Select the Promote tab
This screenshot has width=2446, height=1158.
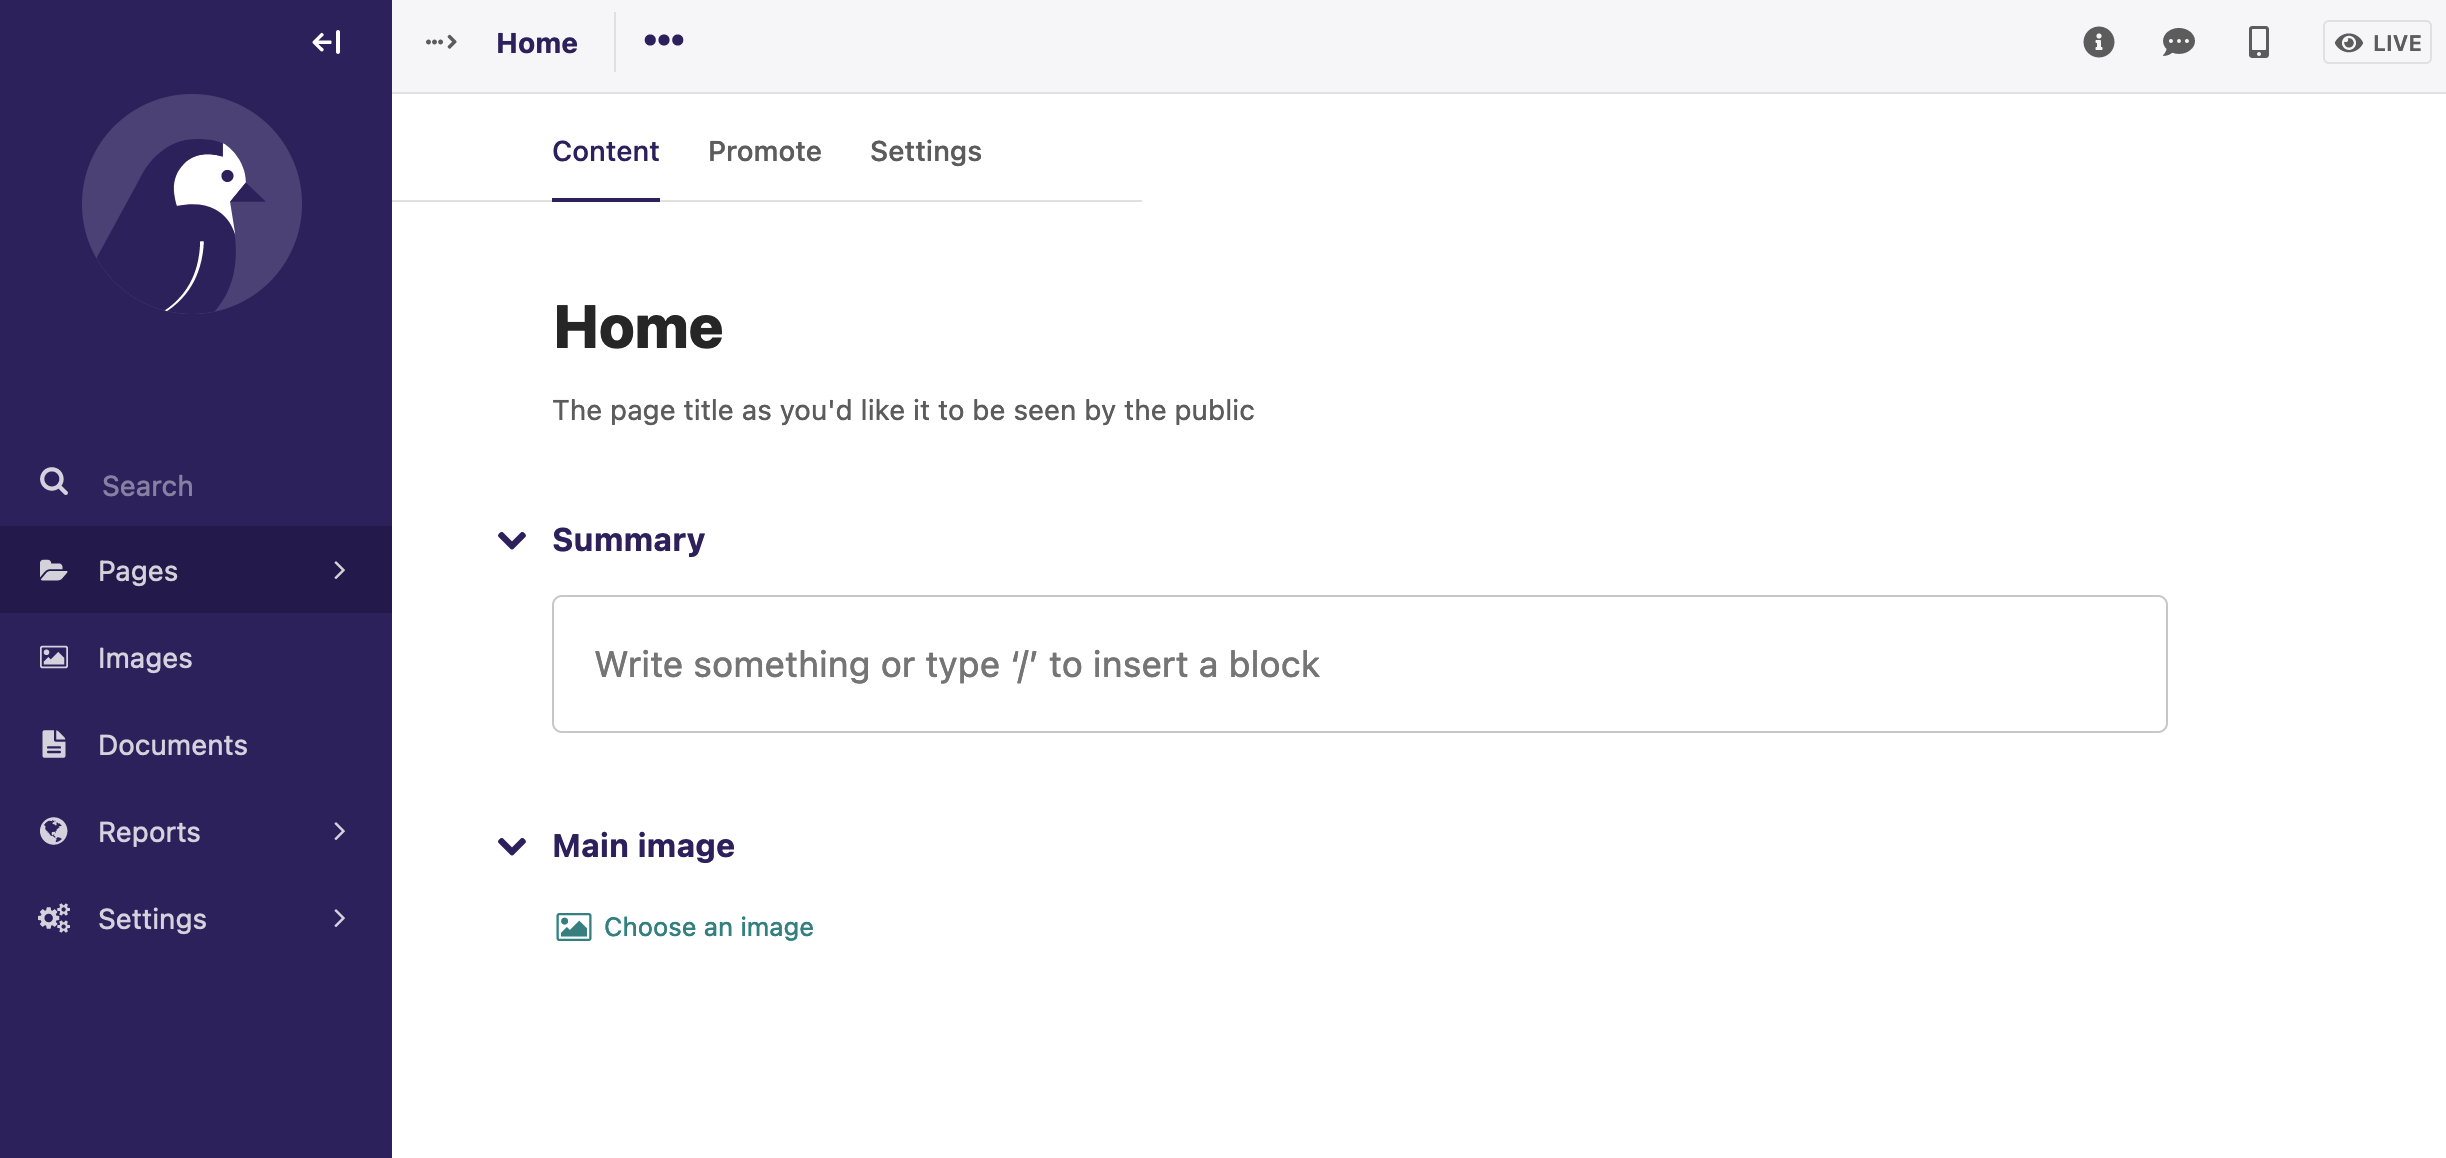[x=764, y=151]
